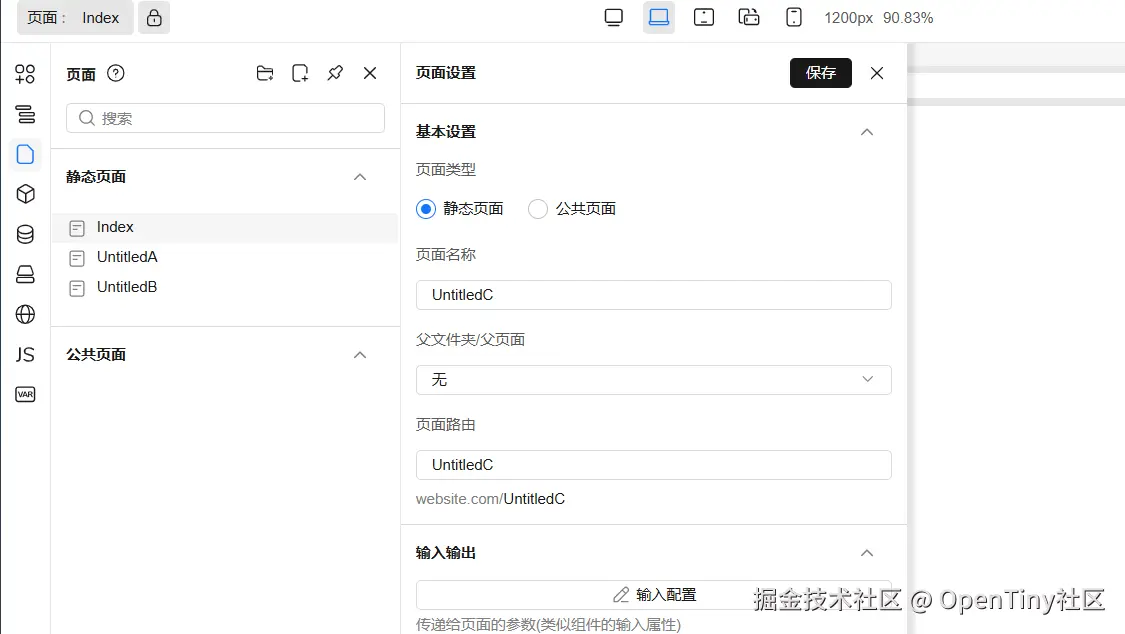Screen dimensions: 1125x634
Task: Collapse the 静态页面 section
Action: tap(360, 177)
